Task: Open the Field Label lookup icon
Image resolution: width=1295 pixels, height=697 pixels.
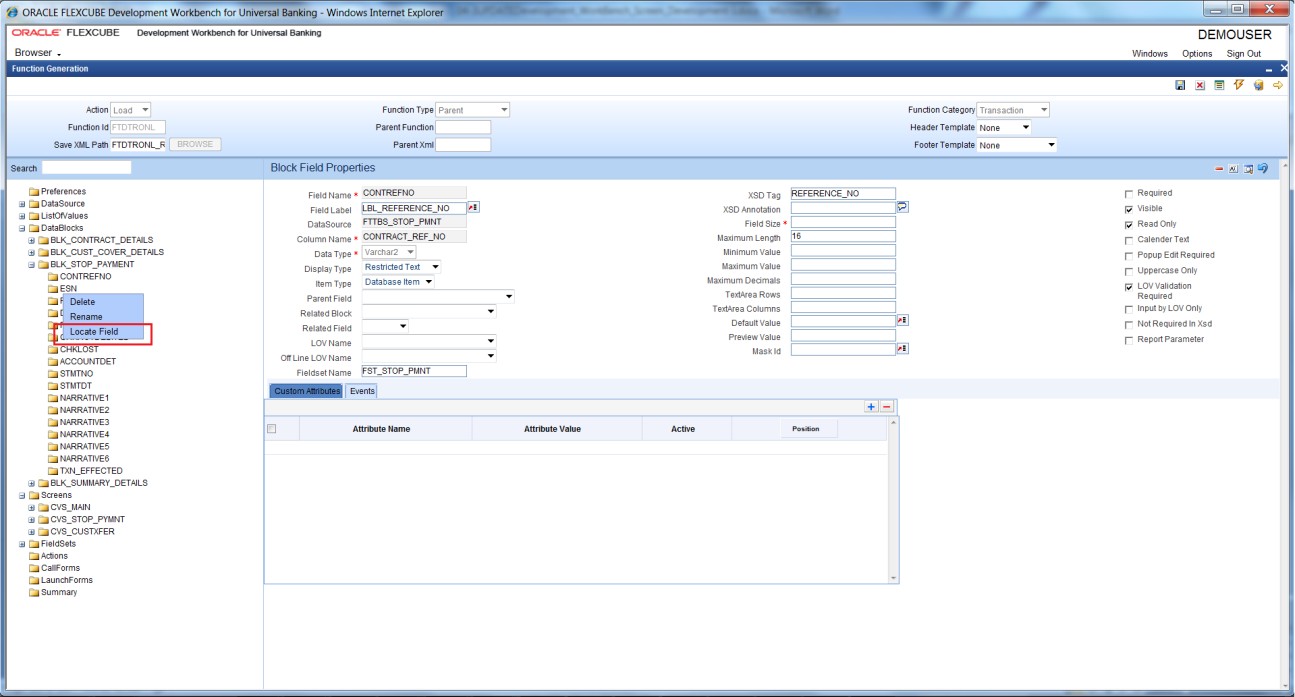Action: pos(474,208)
